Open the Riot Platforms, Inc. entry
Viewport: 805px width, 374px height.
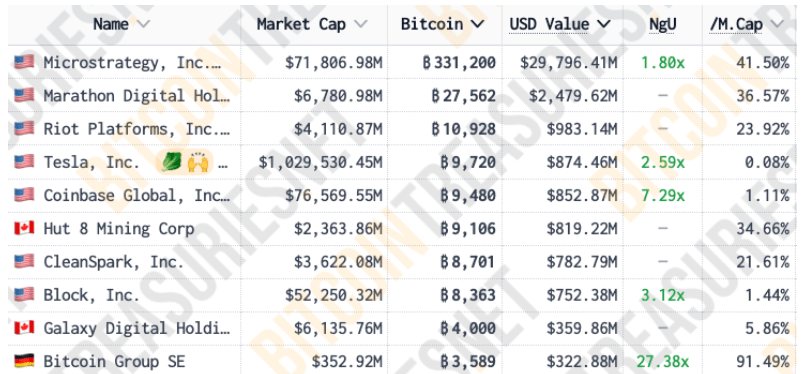(x=137, y=129)
